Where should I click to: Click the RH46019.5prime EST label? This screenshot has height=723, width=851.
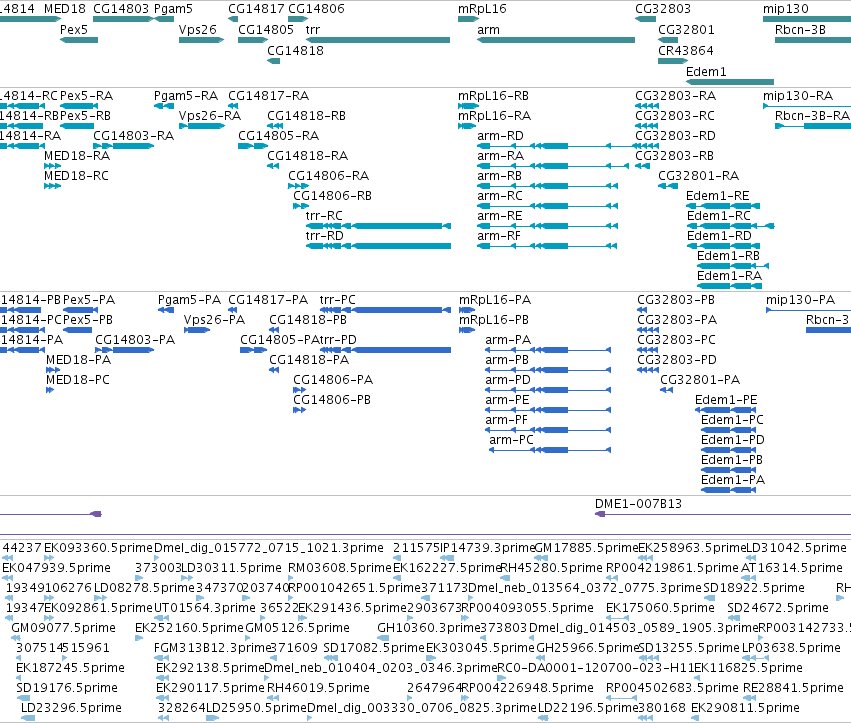point(318,688)
